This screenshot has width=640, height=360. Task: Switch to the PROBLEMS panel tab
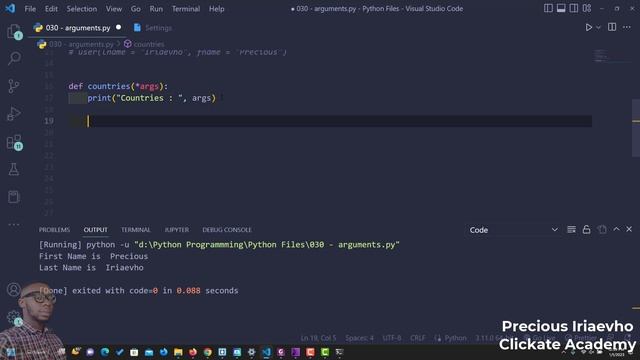(54, 230)
